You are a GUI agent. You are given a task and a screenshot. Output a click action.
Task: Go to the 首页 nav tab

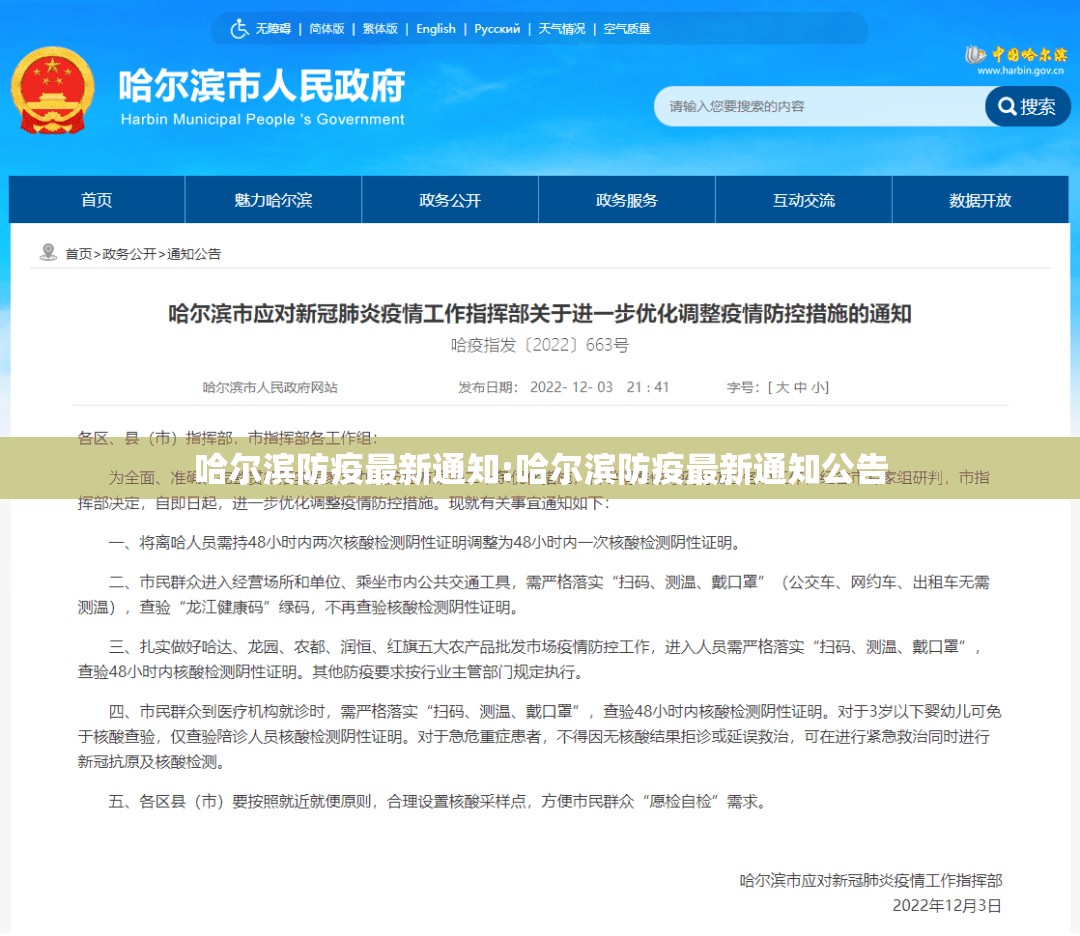pos(96,200)
